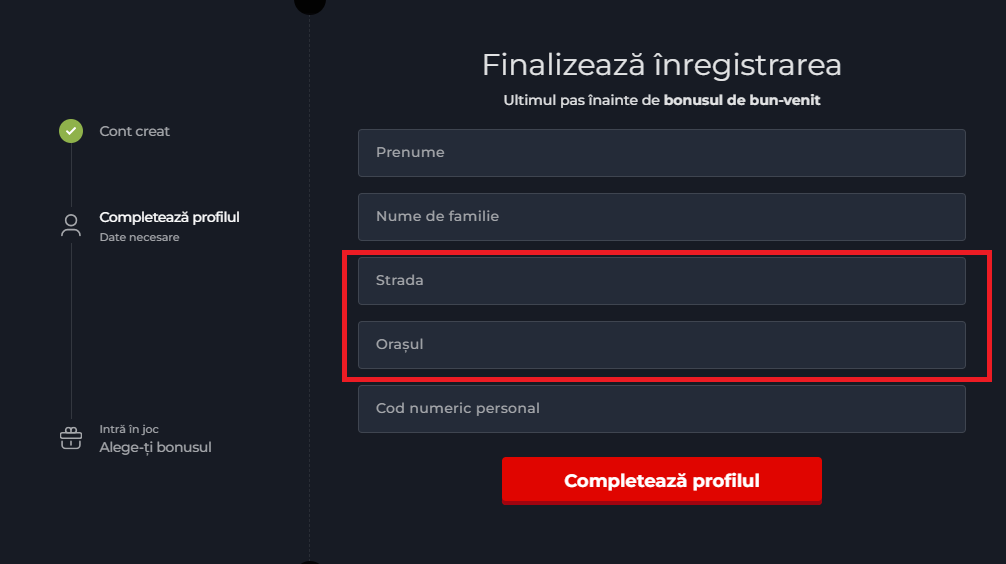Focus the Prenume input field
The width and height of the screenshot is (1006, 564).
tap(661, 153)
